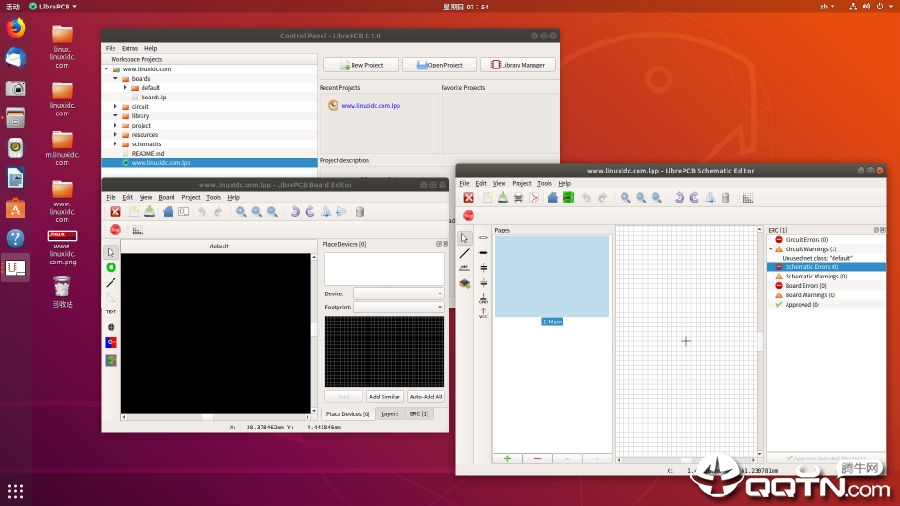Image resolution: width=900 pixels, height=506 pixels.
Task: Click grid properties icon in Schematic toolbar
Action: (x=747, y=198)
